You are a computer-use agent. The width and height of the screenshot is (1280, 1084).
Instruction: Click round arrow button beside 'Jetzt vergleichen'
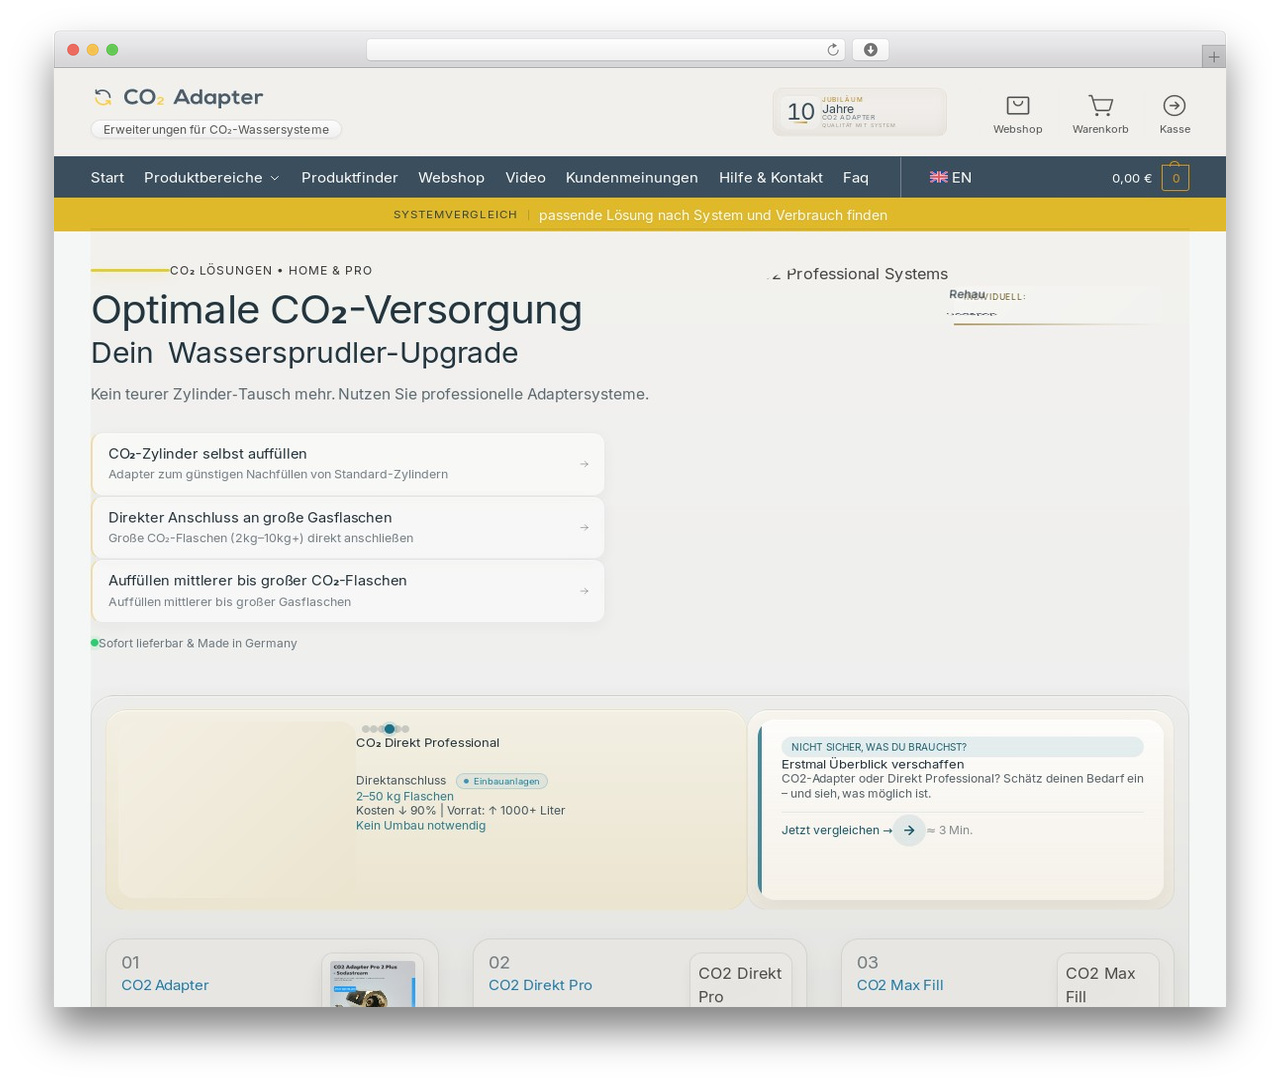[909, 830]
